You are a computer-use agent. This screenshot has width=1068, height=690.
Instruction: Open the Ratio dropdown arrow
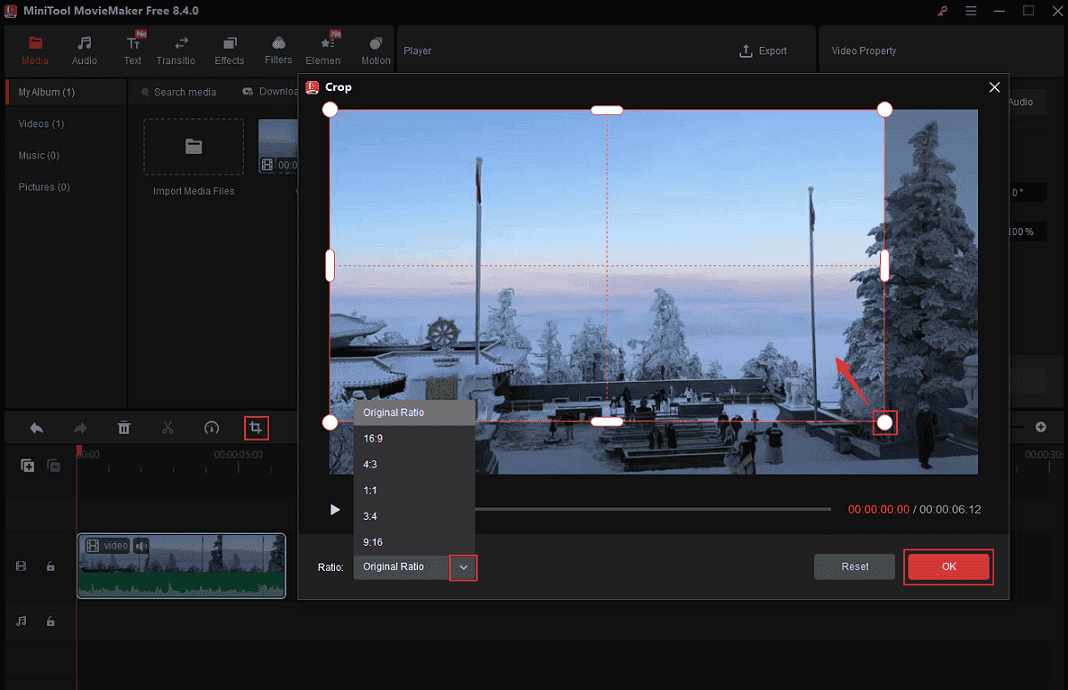tap(462, 567)
